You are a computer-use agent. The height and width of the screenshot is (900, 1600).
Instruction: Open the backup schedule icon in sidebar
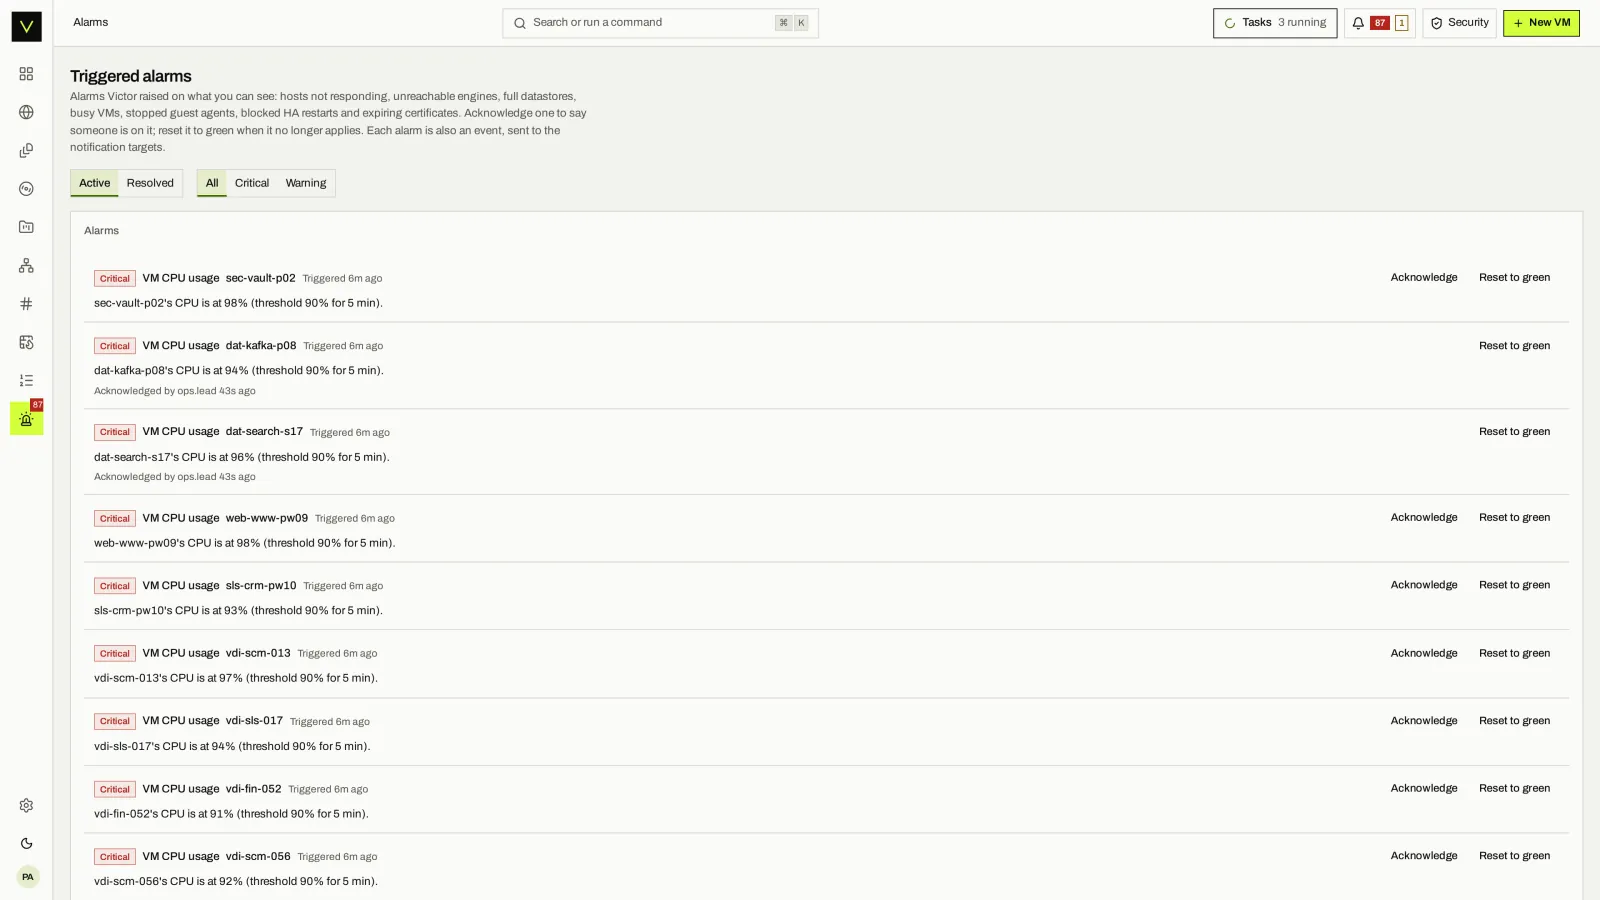coord(26,342)
